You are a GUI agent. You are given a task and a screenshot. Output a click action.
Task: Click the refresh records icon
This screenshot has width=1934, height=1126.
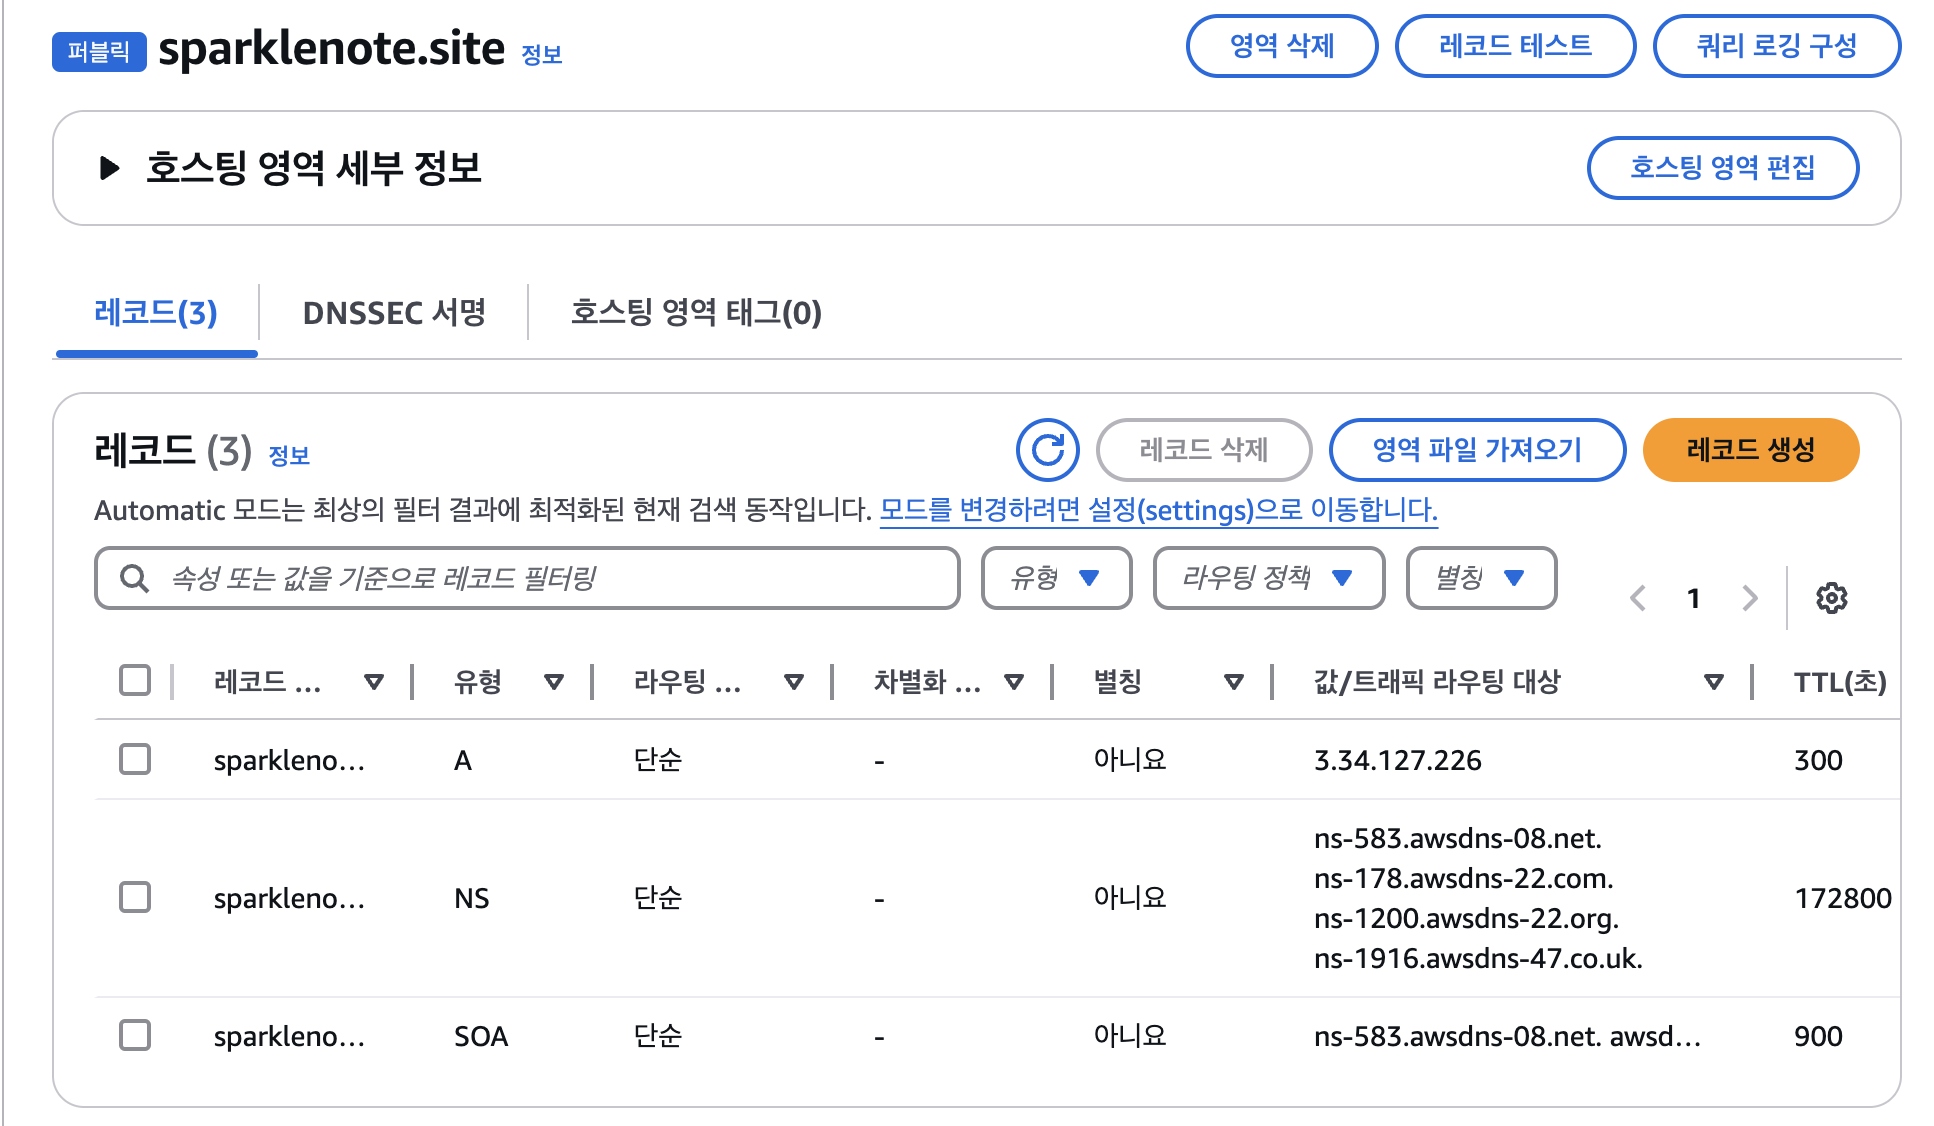1047,450
